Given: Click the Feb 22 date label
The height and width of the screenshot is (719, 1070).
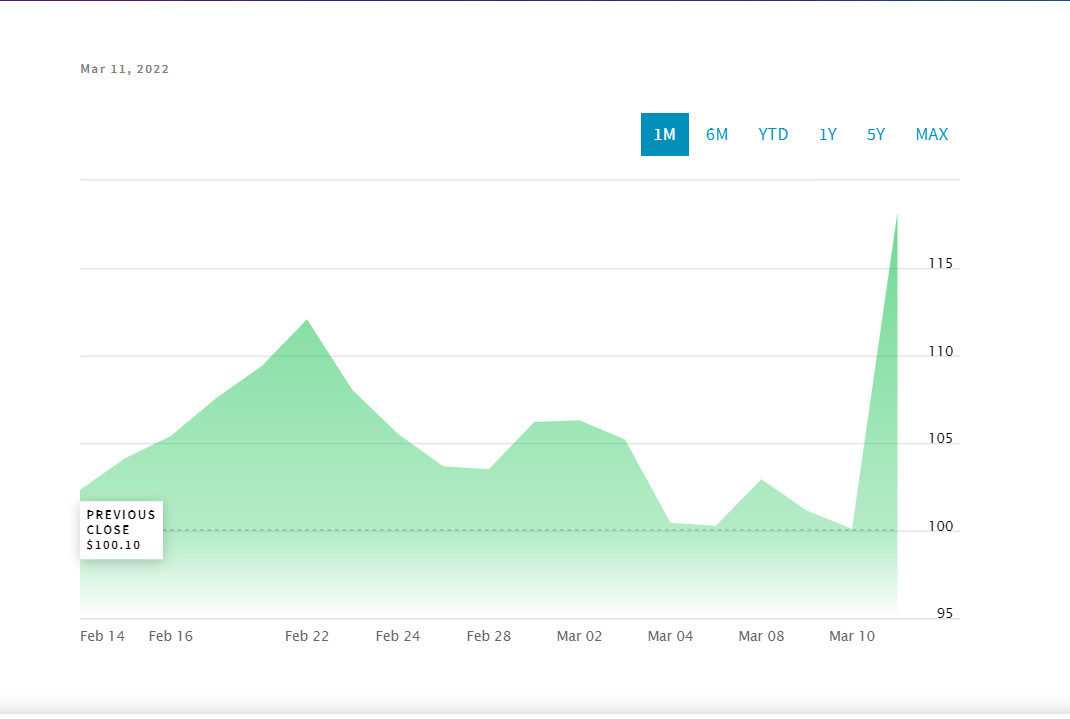Looking at the screenshot, I should [x=307, y=636].
